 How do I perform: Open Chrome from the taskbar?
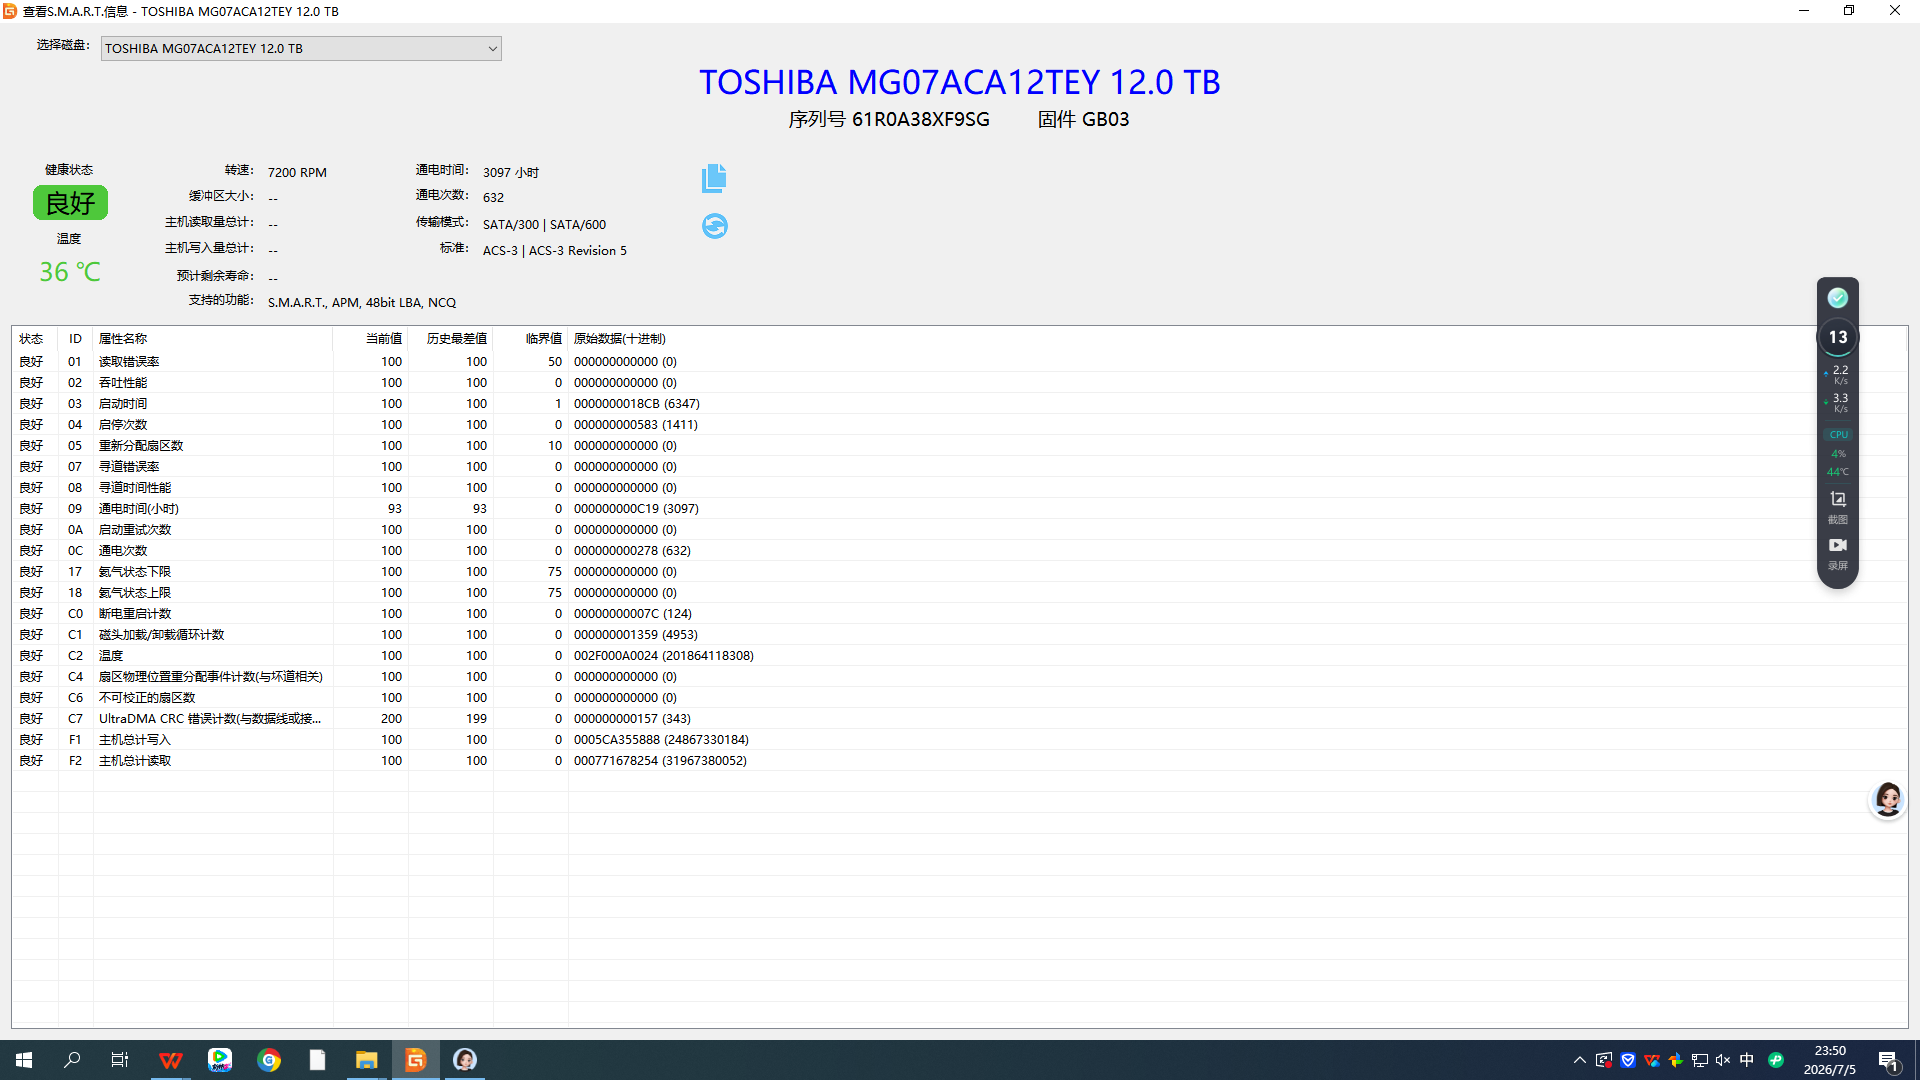tap(269, 1060)
